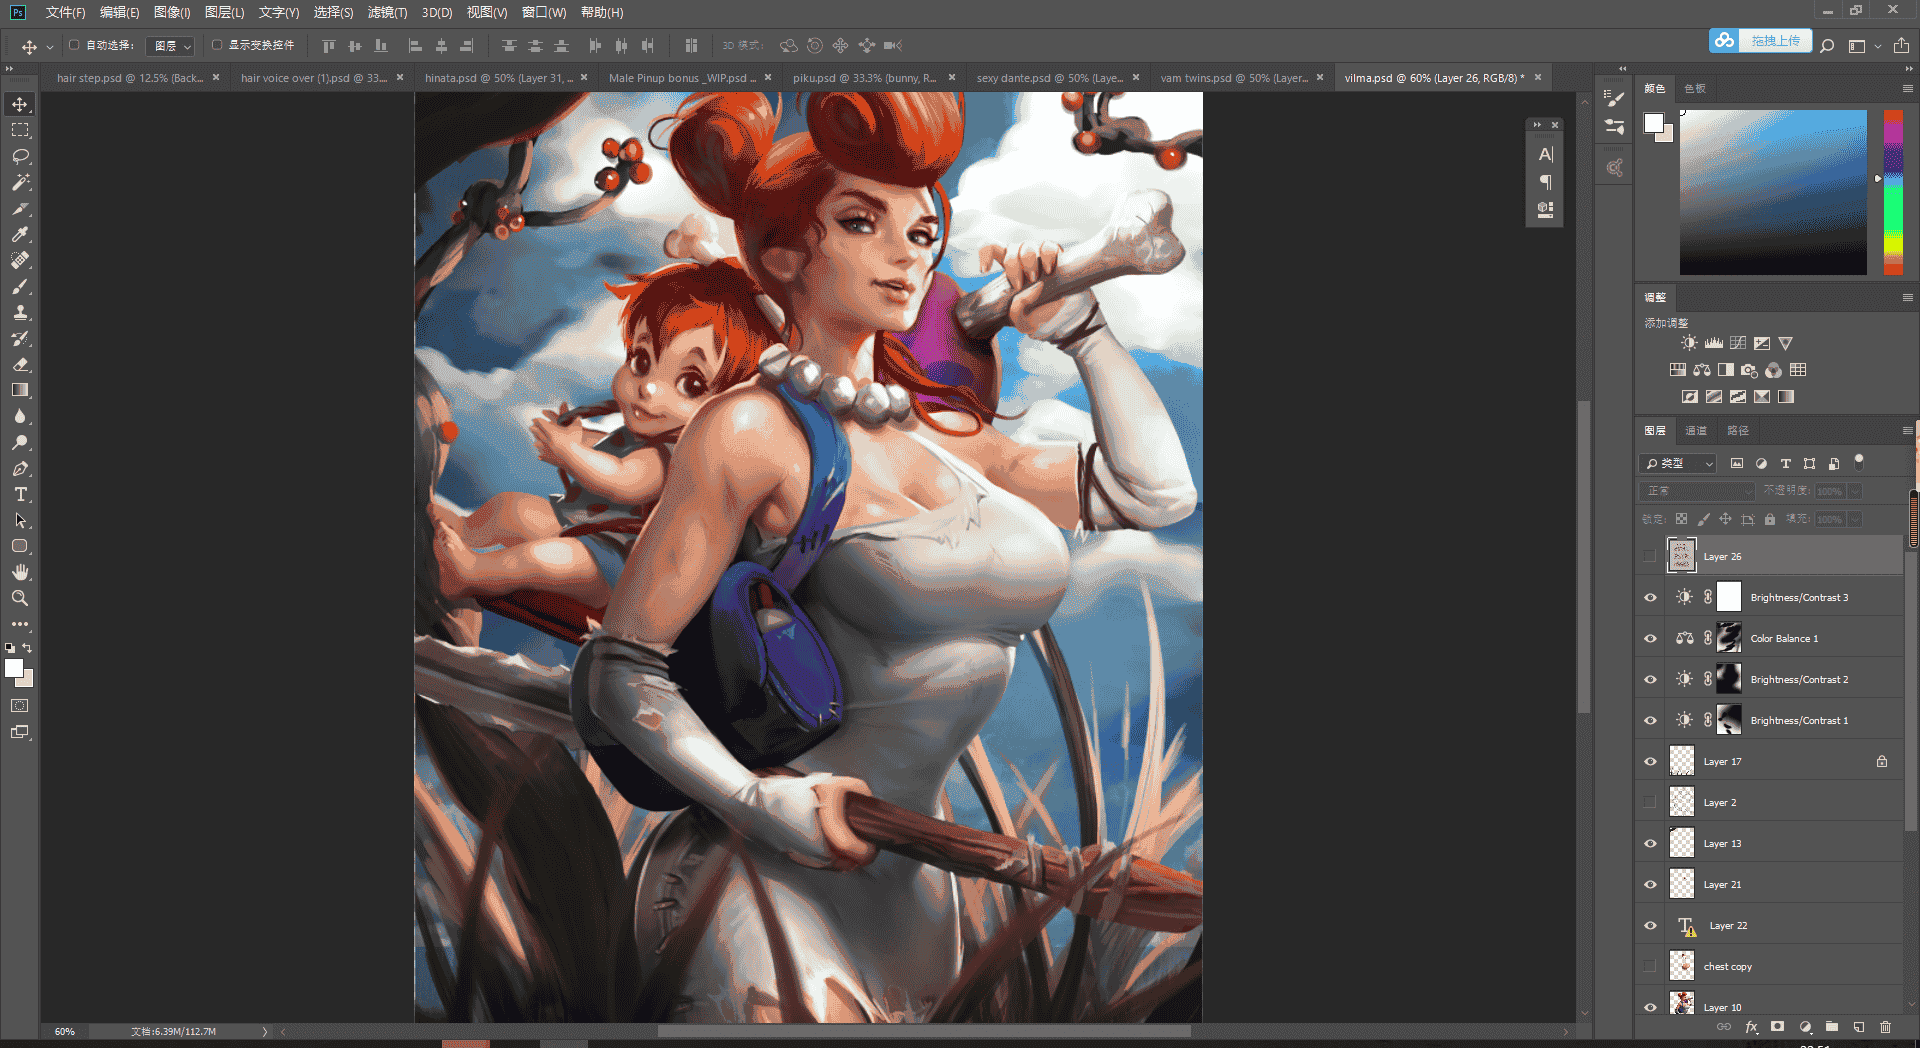
Task: Select the Gradient tool
Action: click(x=20, y=390)
